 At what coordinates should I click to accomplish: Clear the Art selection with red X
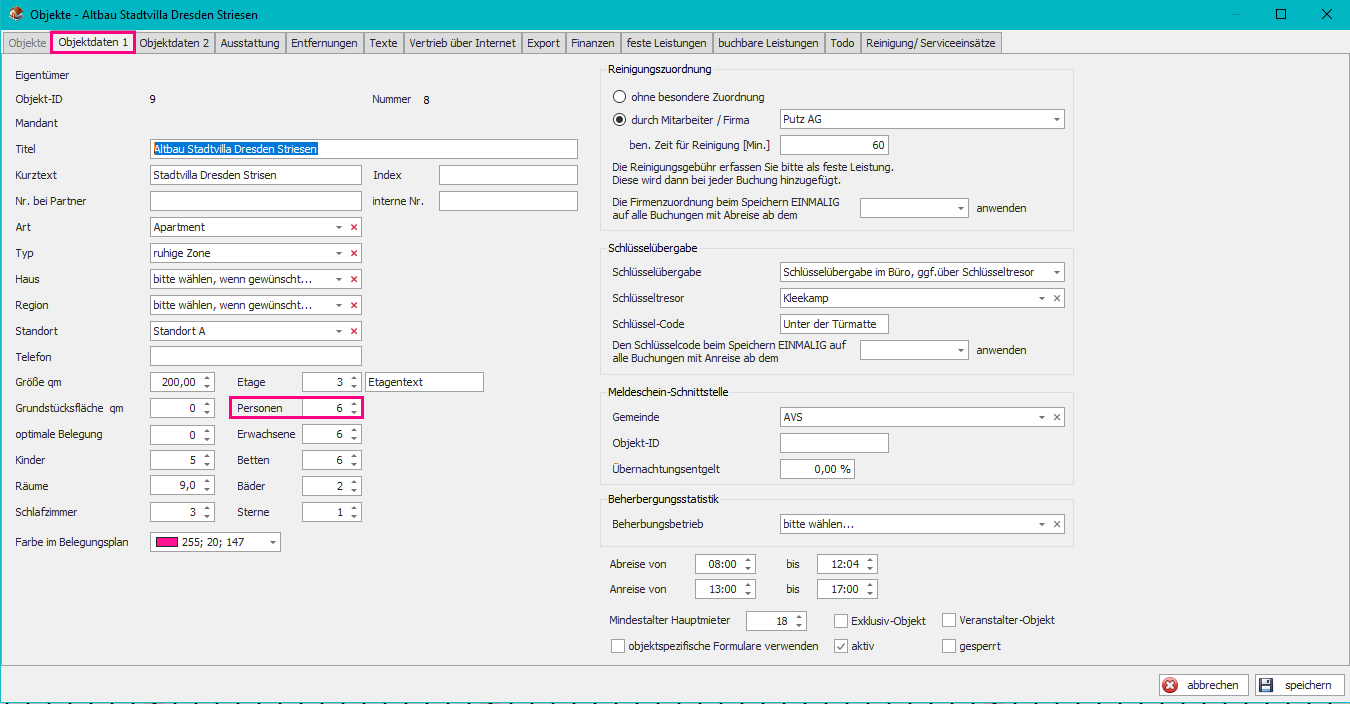click(354, 227)
